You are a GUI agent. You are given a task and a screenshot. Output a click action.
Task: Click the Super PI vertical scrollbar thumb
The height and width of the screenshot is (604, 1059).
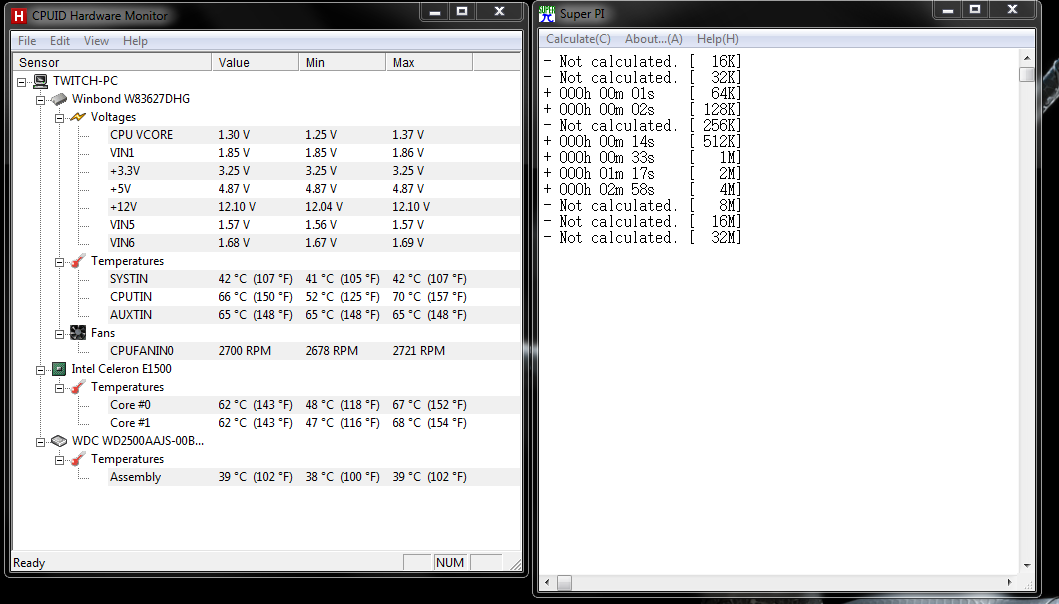tap(1027, 74)
